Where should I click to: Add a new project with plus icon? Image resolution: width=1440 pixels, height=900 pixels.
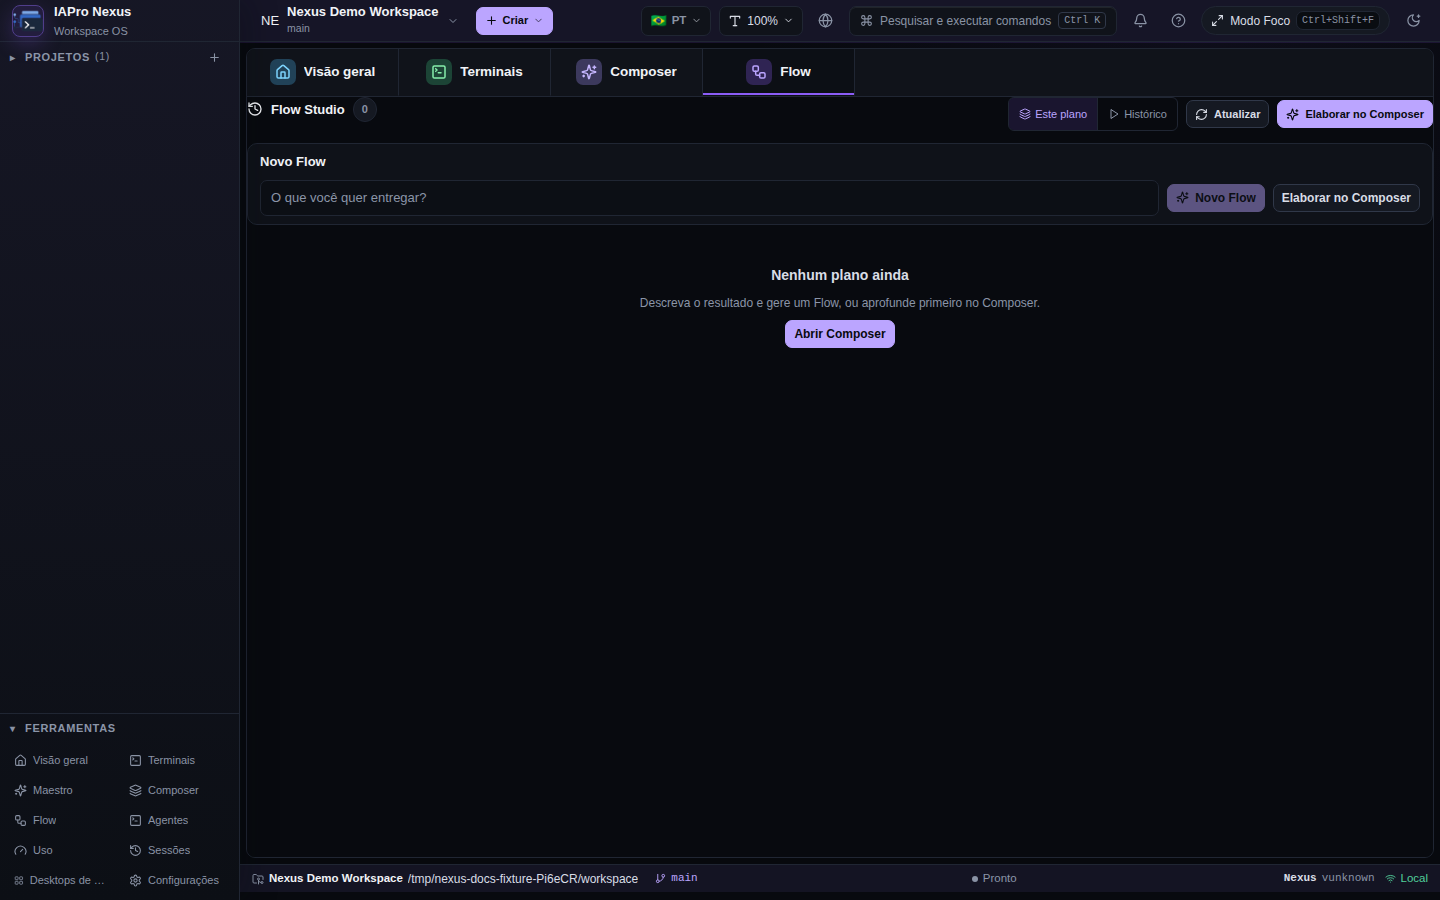(214, 58)
